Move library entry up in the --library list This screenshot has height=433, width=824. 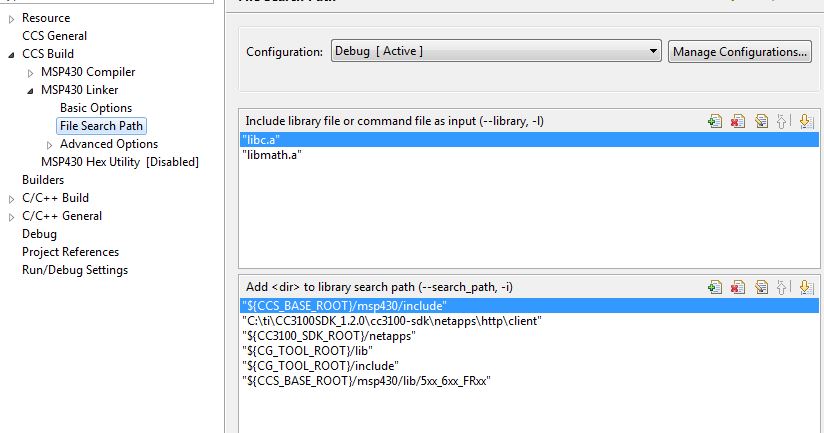782,121
